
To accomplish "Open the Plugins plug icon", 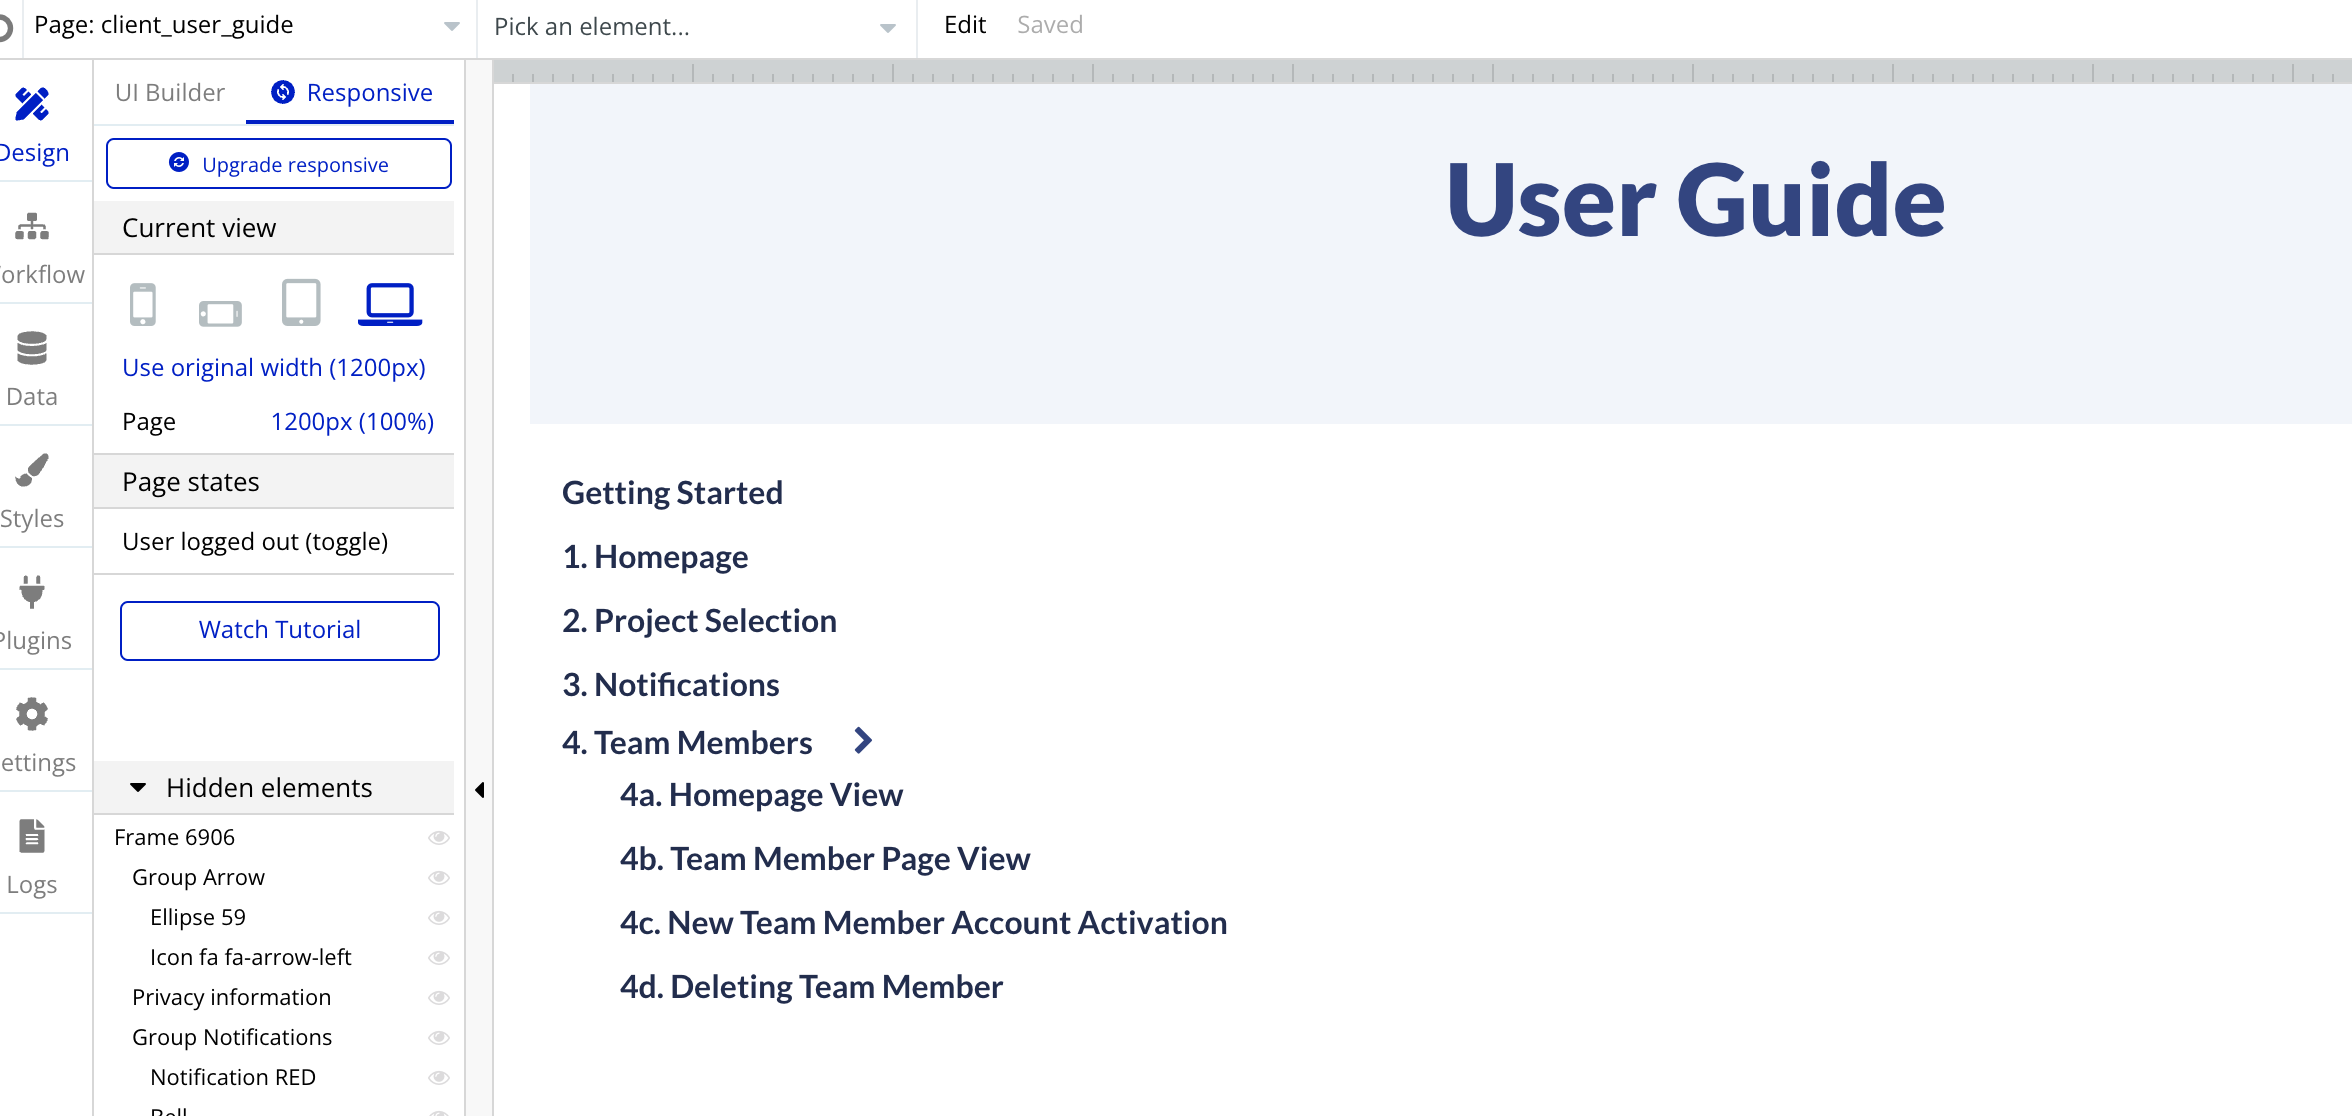I will (x=32, y=592).
